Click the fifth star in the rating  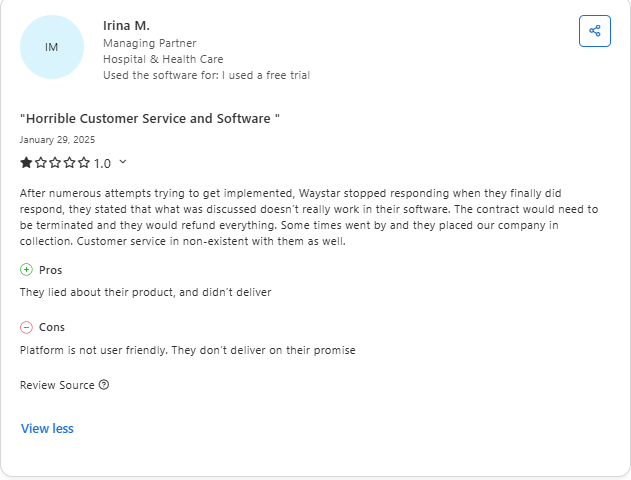[84, 162]
